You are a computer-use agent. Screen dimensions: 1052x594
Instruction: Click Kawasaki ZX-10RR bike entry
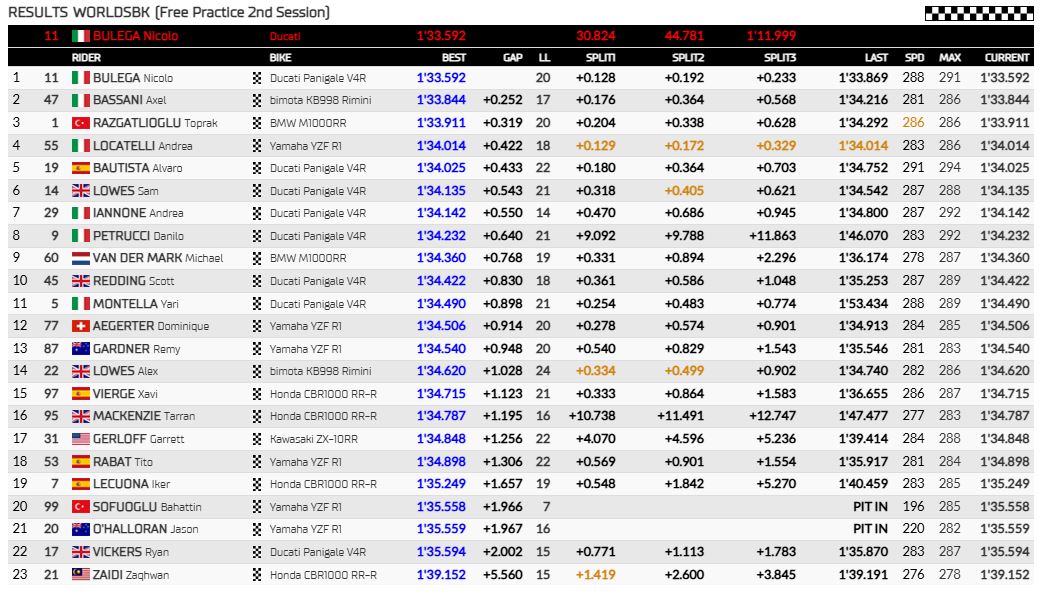313,439
